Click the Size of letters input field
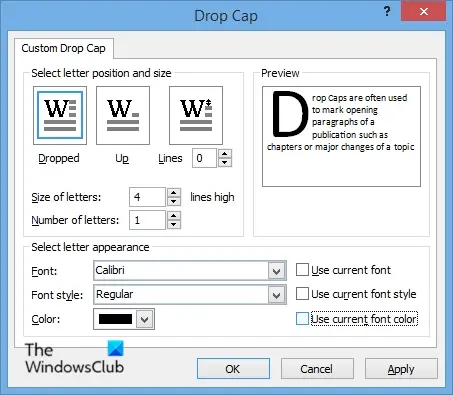The height and width of the screenshot is (395, 453). [147, 197]
